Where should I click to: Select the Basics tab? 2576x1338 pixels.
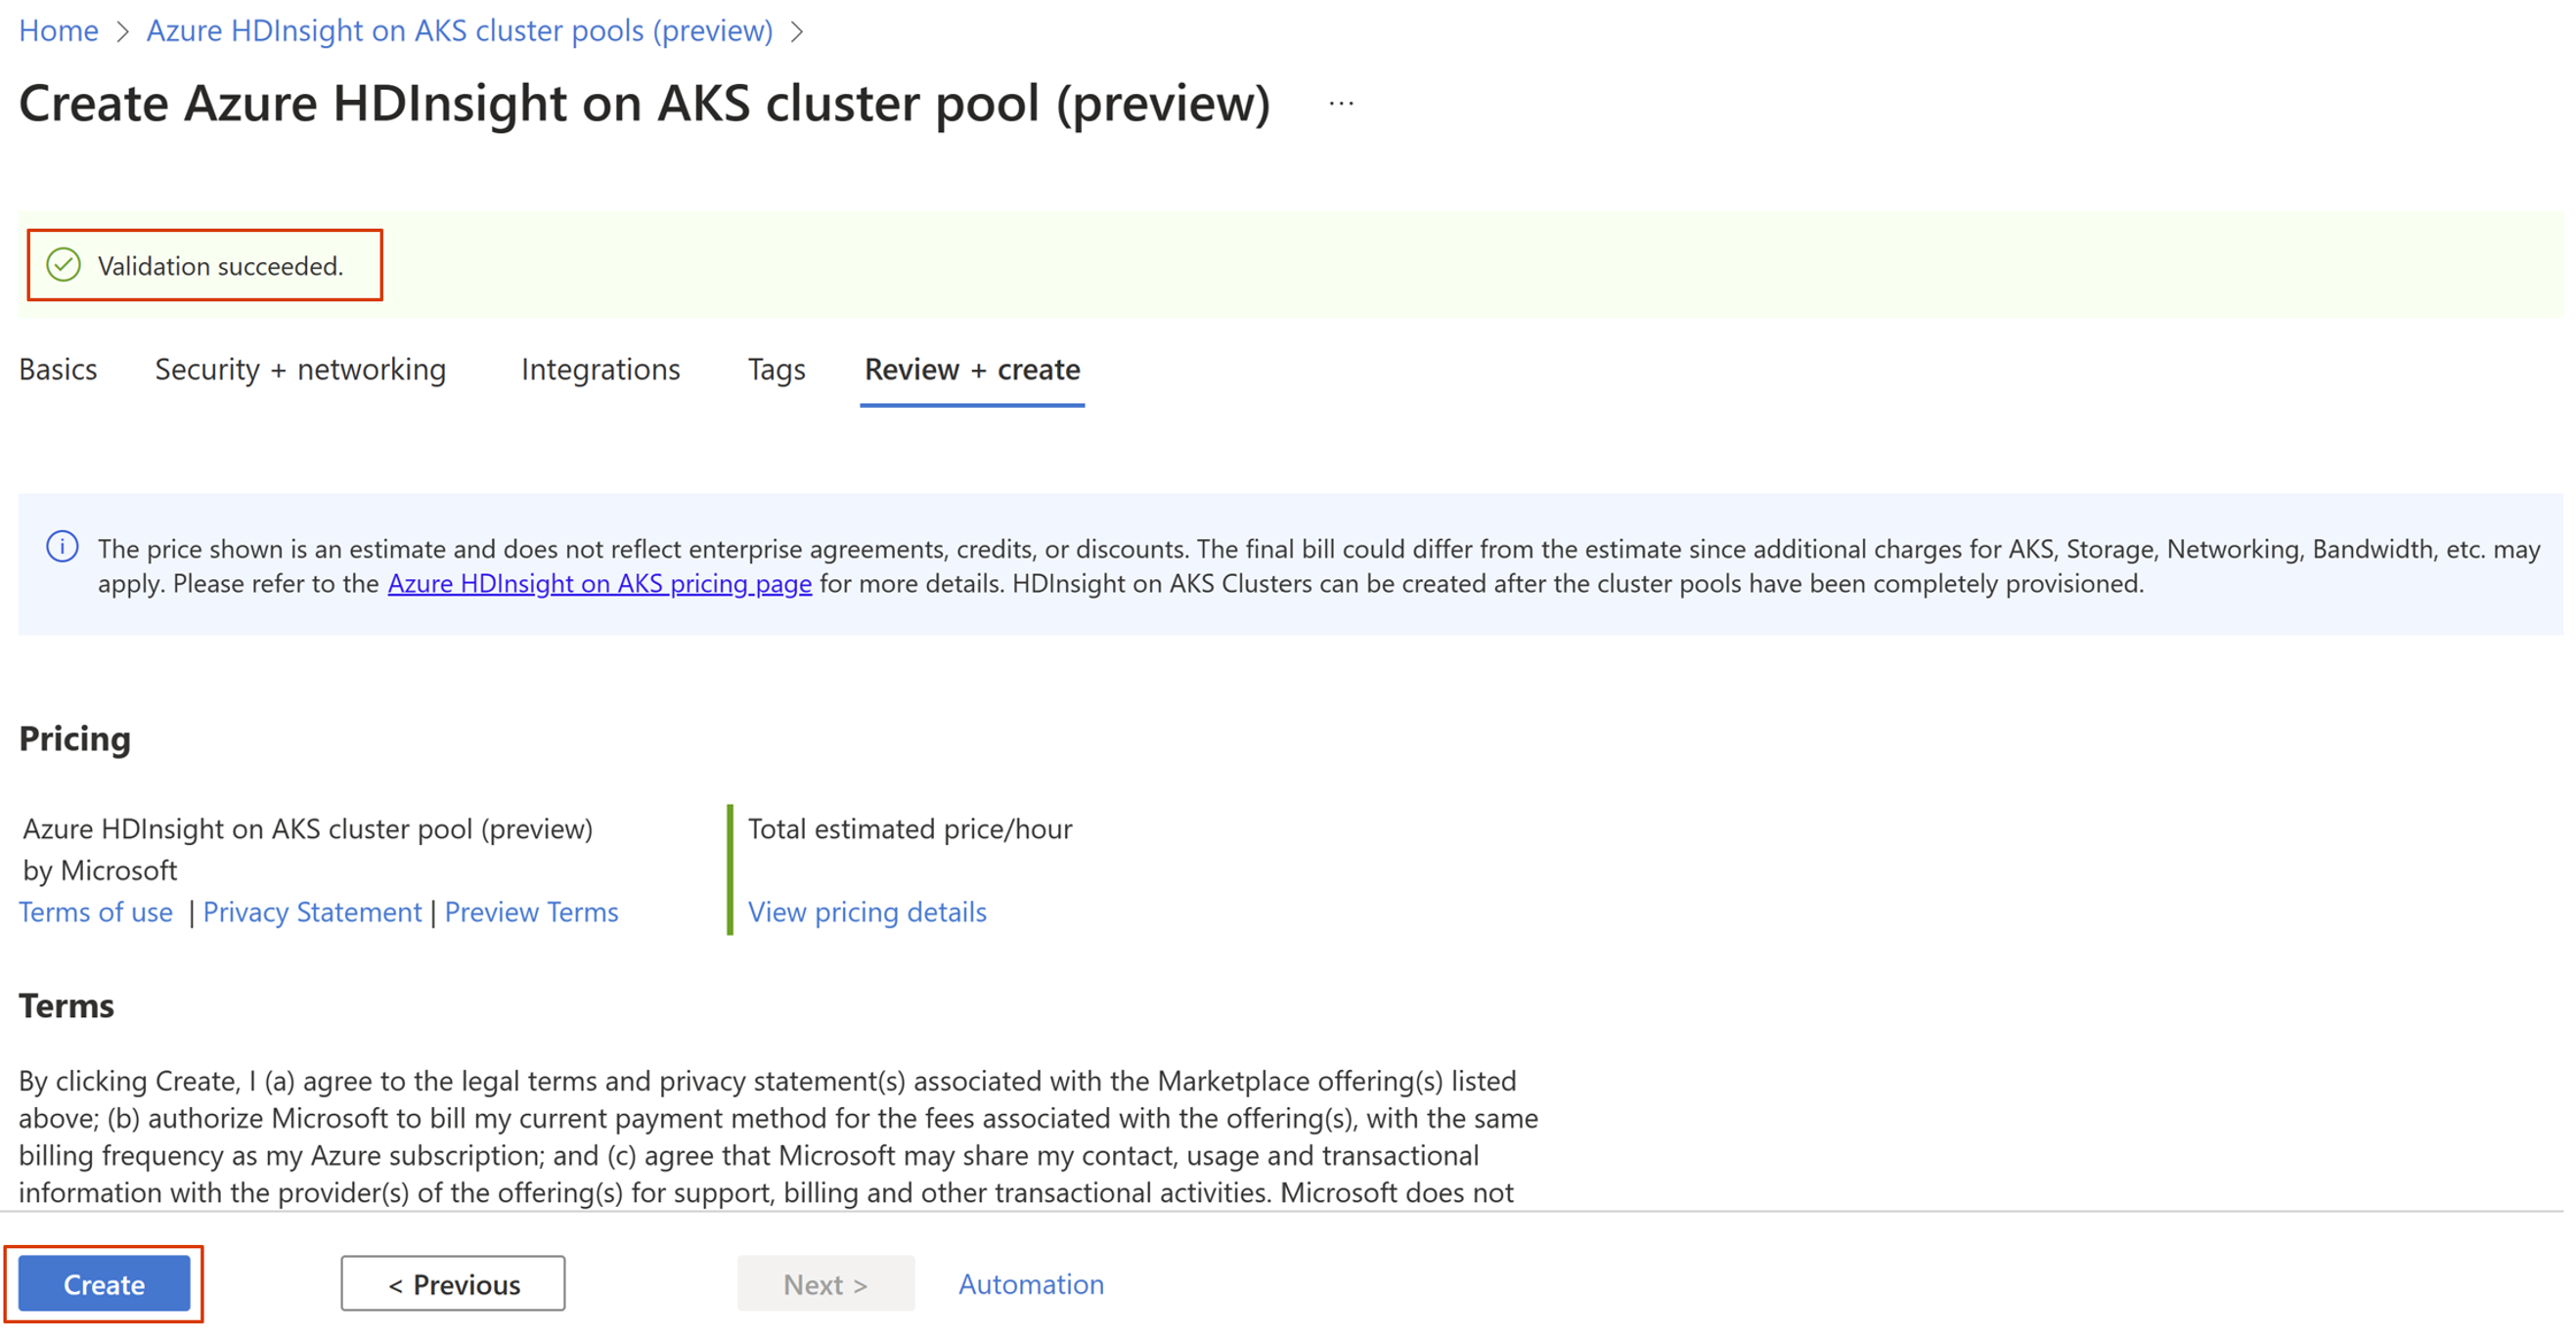tap(58, 367)
